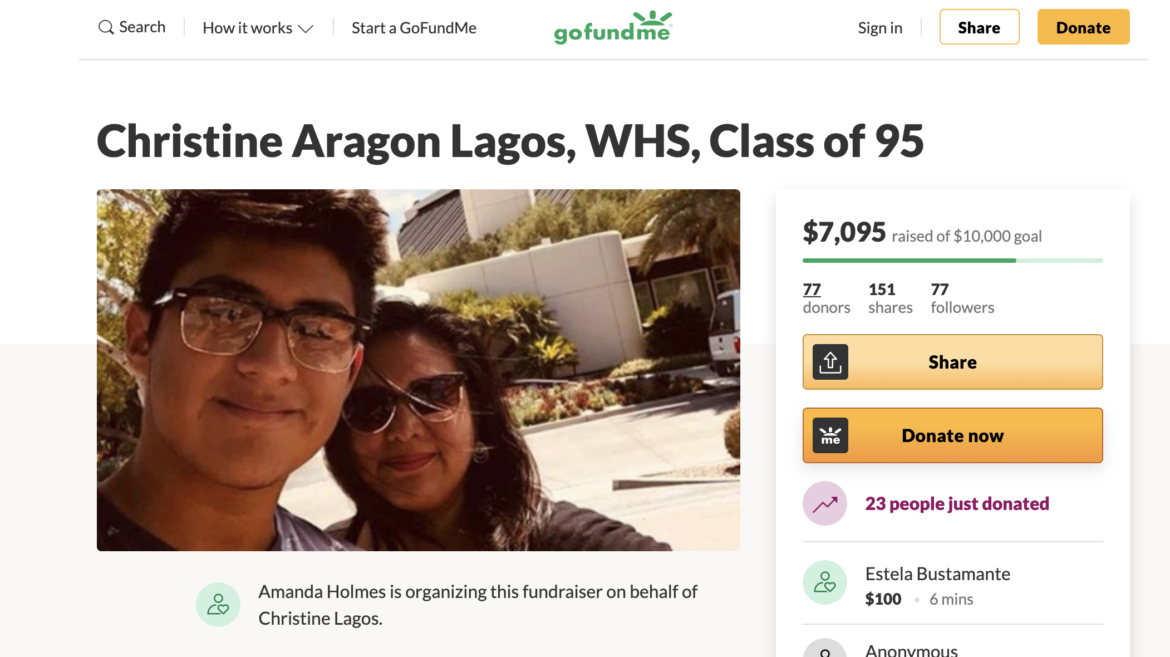Click the trending arrow icon
Screen dimensions: 1170x657
click(825, 504)
